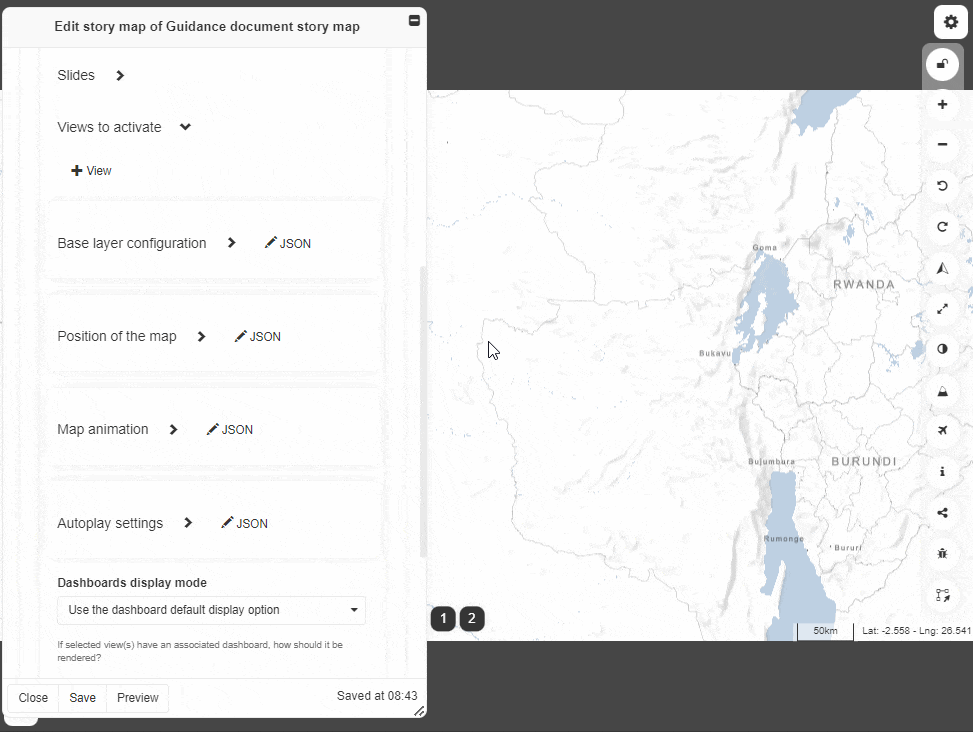Viewport: 973px width, 732px height.
Task: Toggle the contrast theme icon
Action: click(942, 349)
